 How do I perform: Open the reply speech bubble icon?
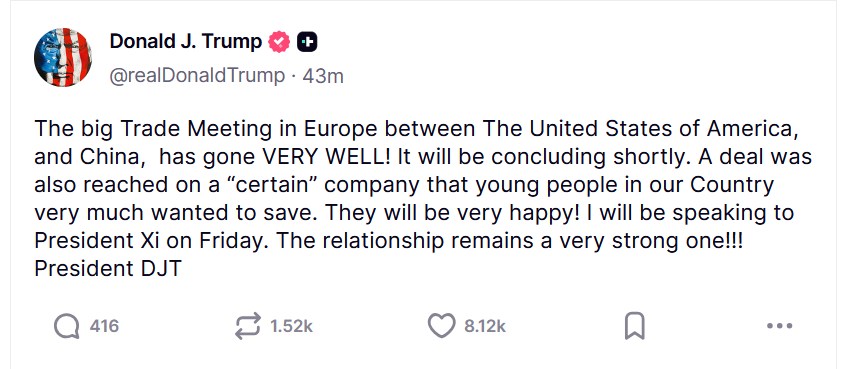click(67, 326)
